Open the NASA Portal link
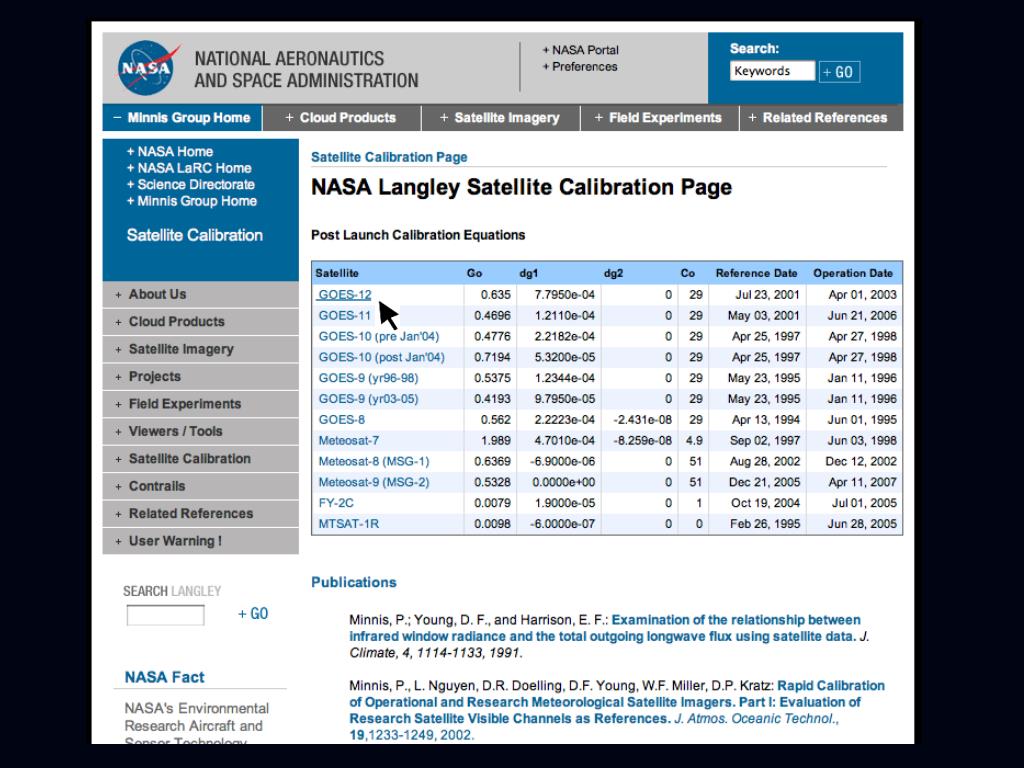This screenshot has width=1024, height=768. click(581, 50)
